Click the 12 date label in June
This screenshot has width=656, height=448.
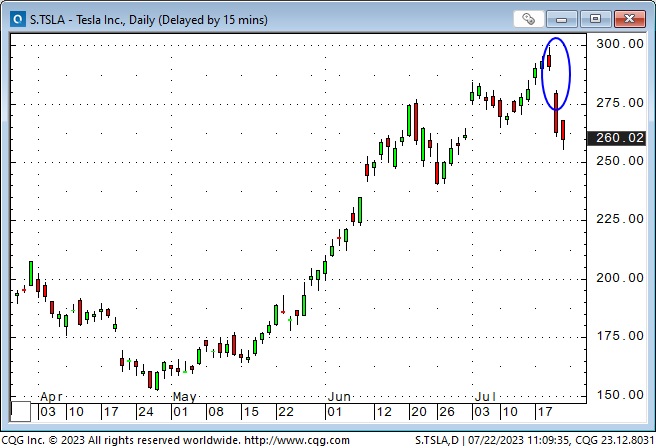pyautogui.click(x=384, y=412)
